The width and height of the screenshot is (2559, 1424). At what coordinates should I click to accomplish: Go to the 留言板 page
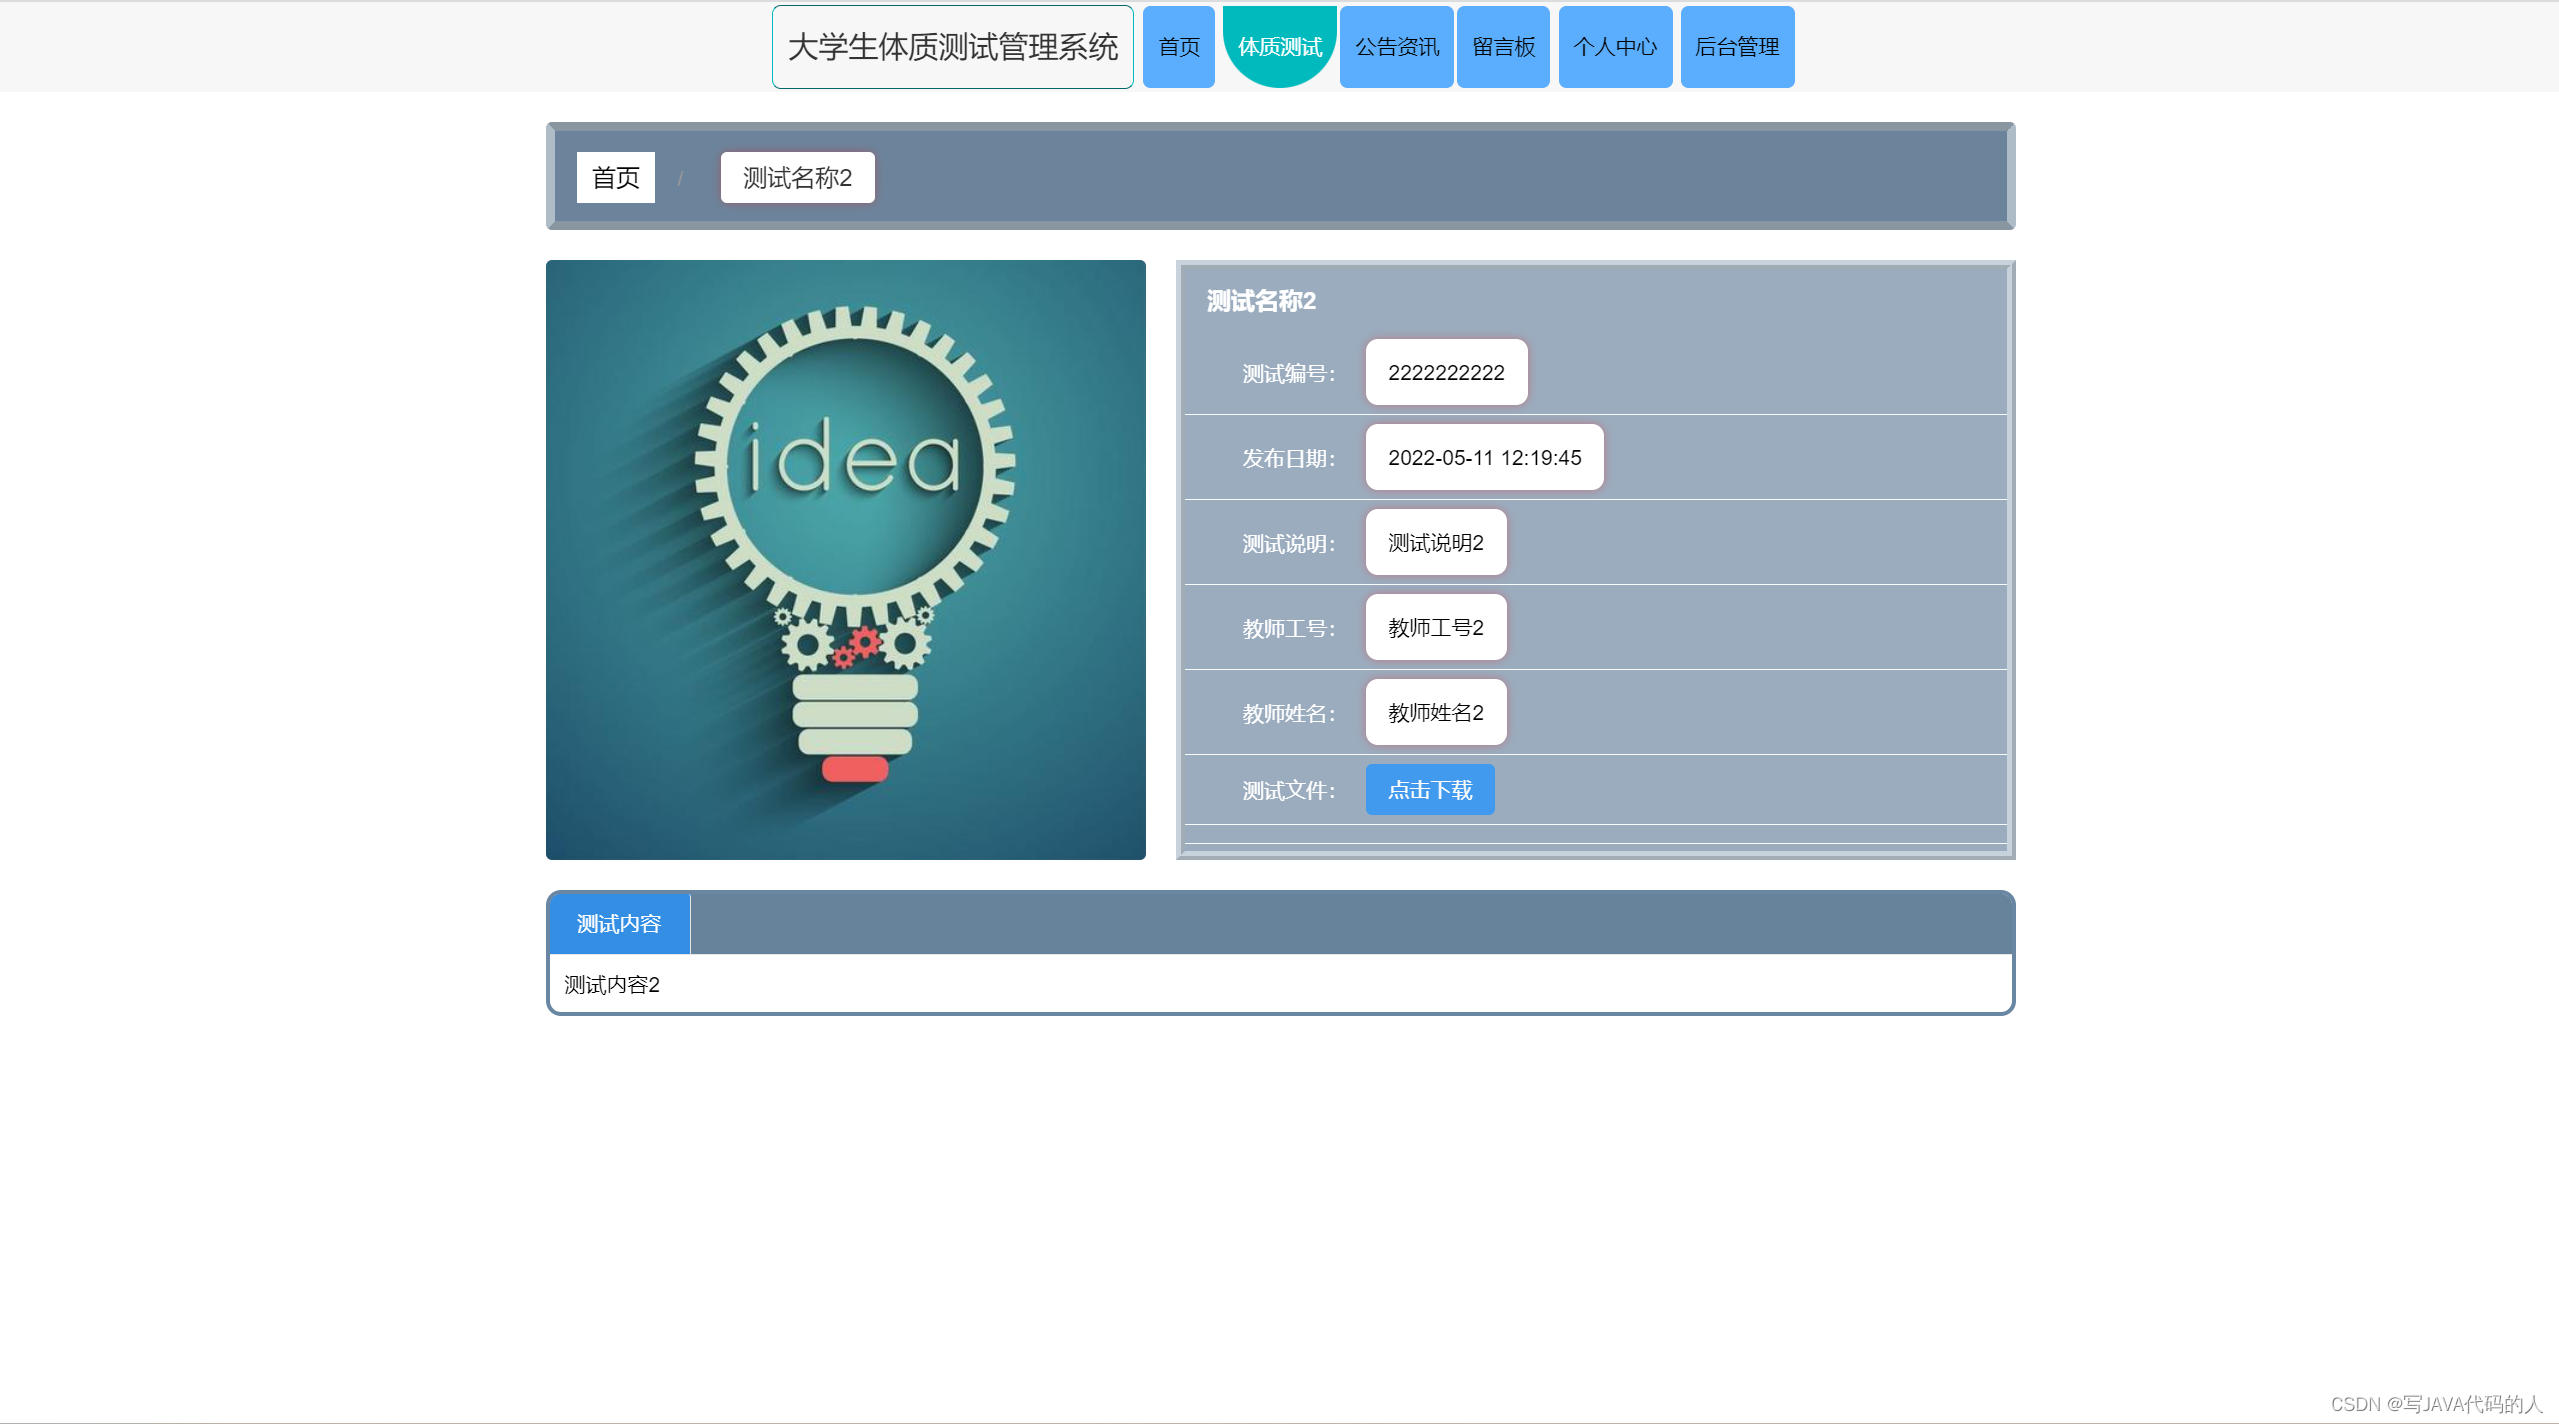(x=1503, y=47)
